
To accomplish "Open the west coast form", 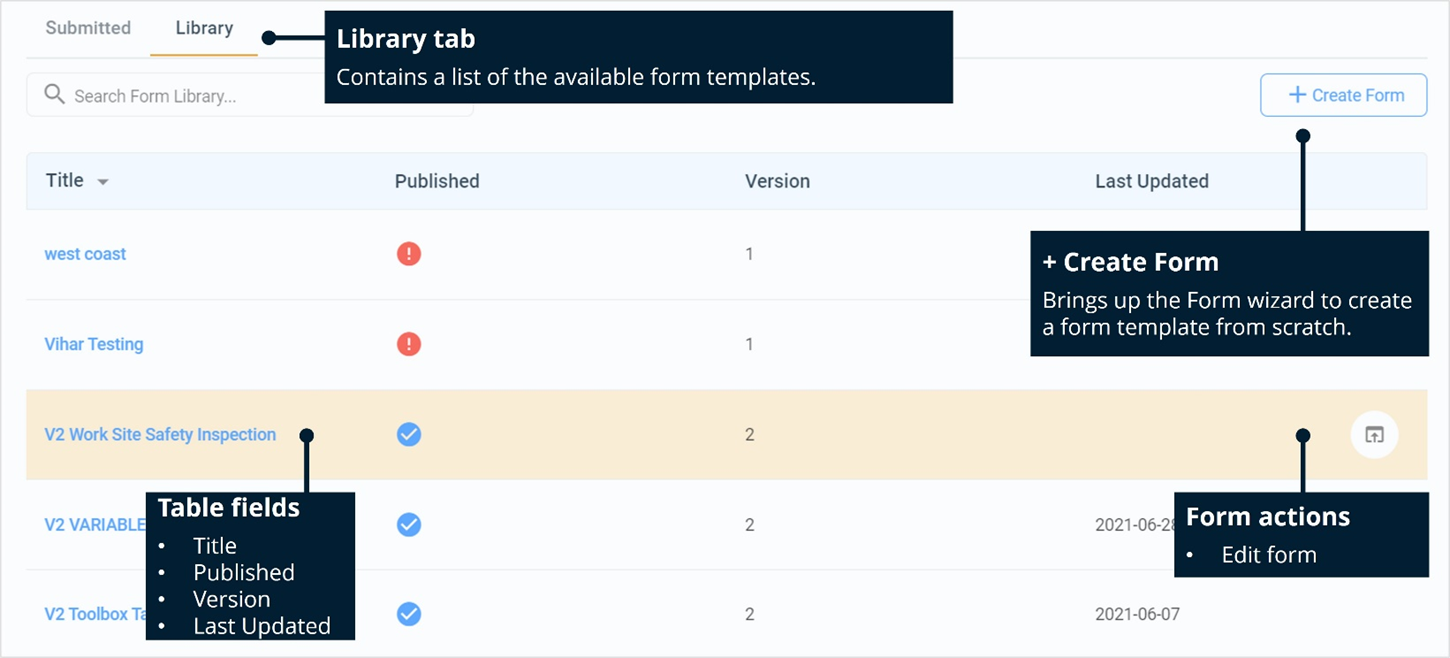I will click(85, 254).
